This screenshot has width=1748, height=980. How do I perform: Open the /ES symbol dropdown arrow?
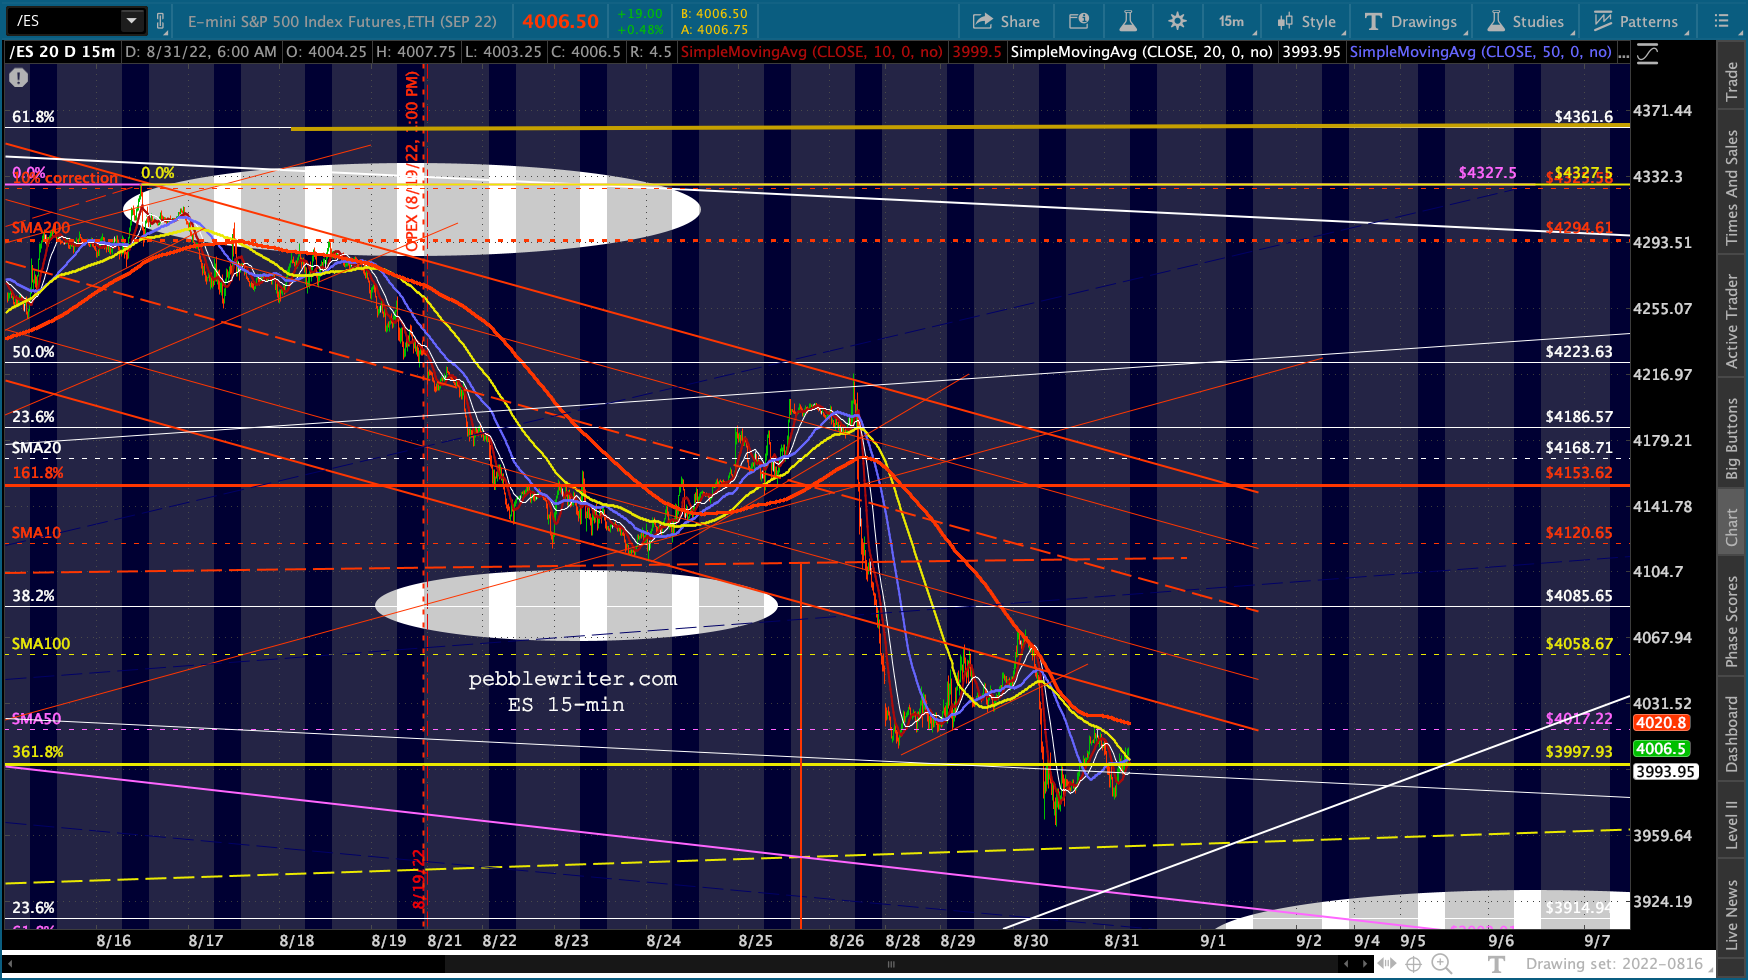tap(131, 21)
